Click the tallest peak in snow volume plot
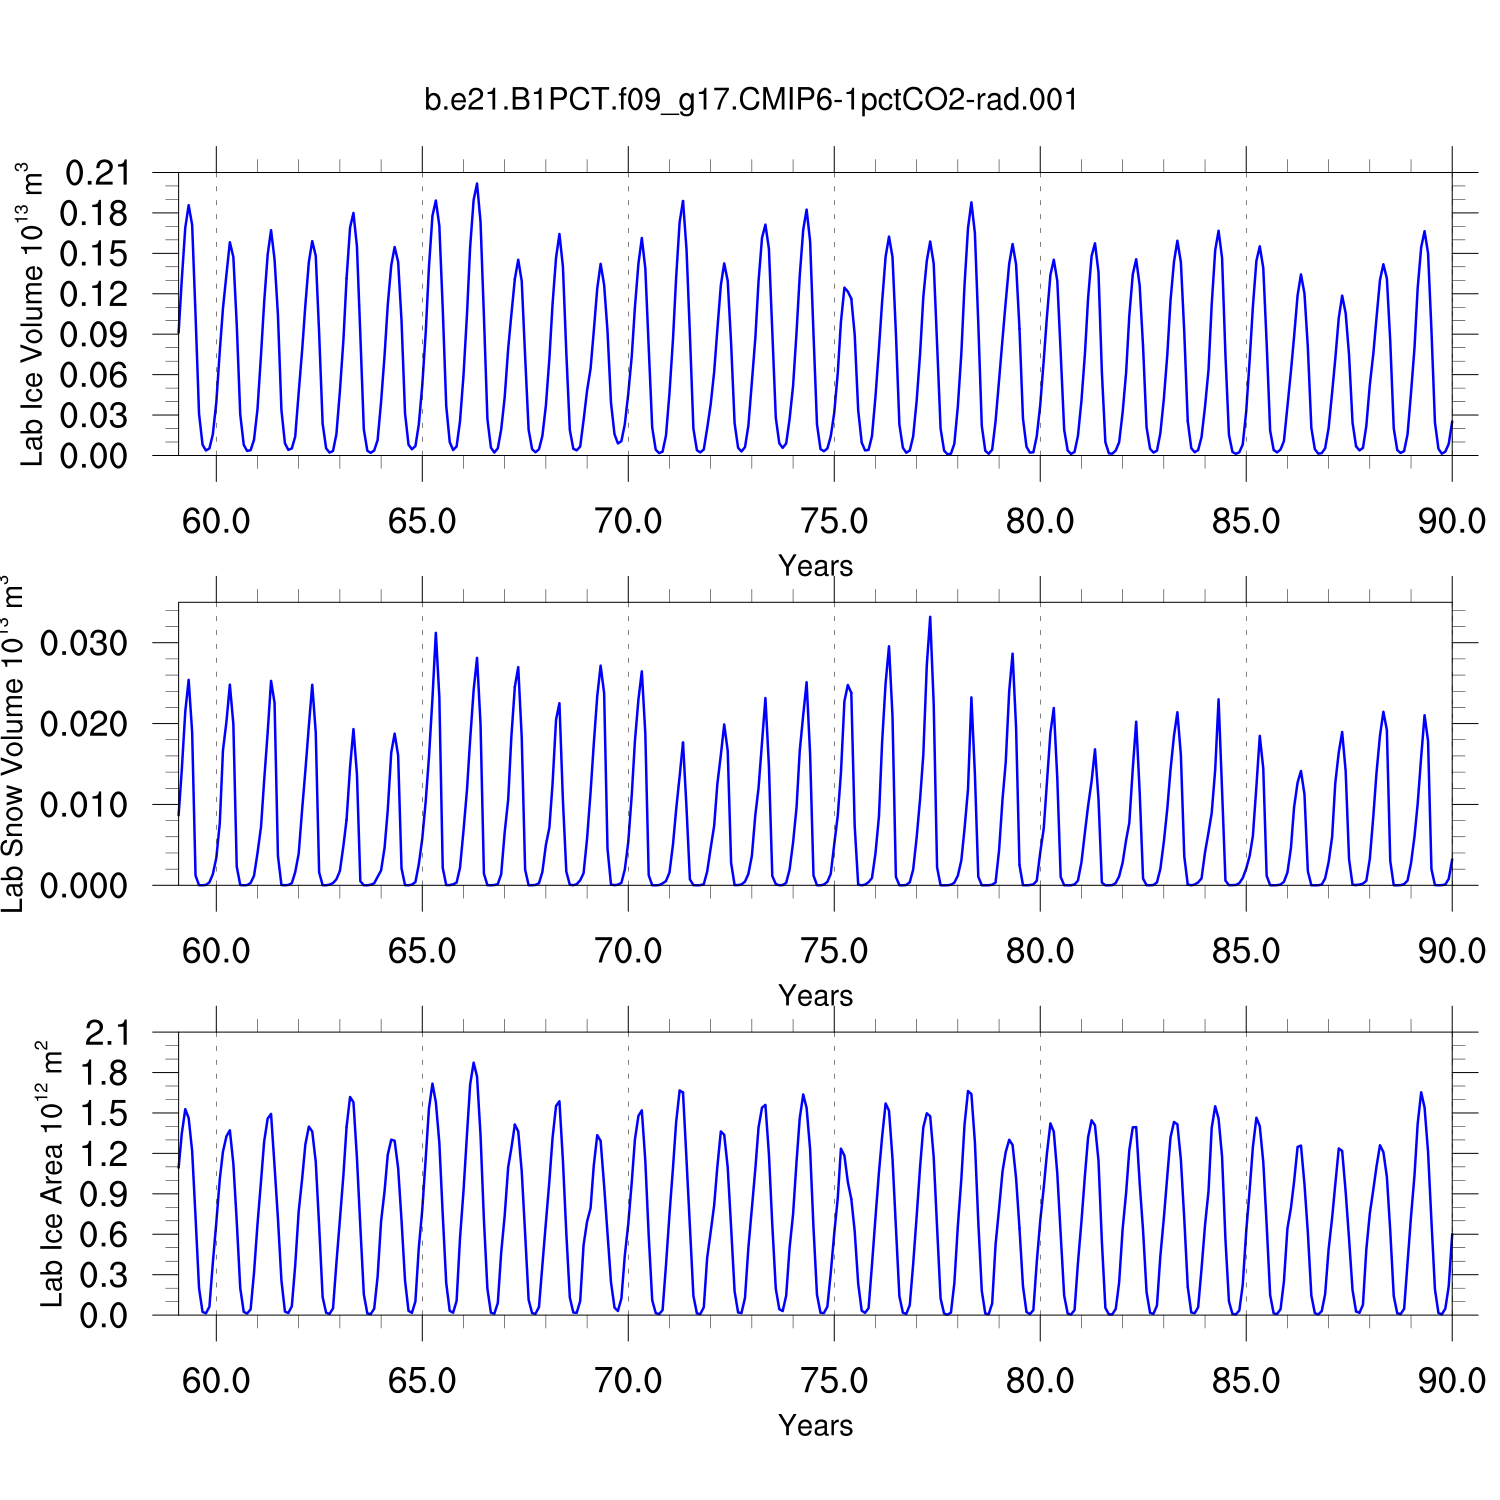The width and height of the screenshot is (1500, 1500). click(930, 617)
